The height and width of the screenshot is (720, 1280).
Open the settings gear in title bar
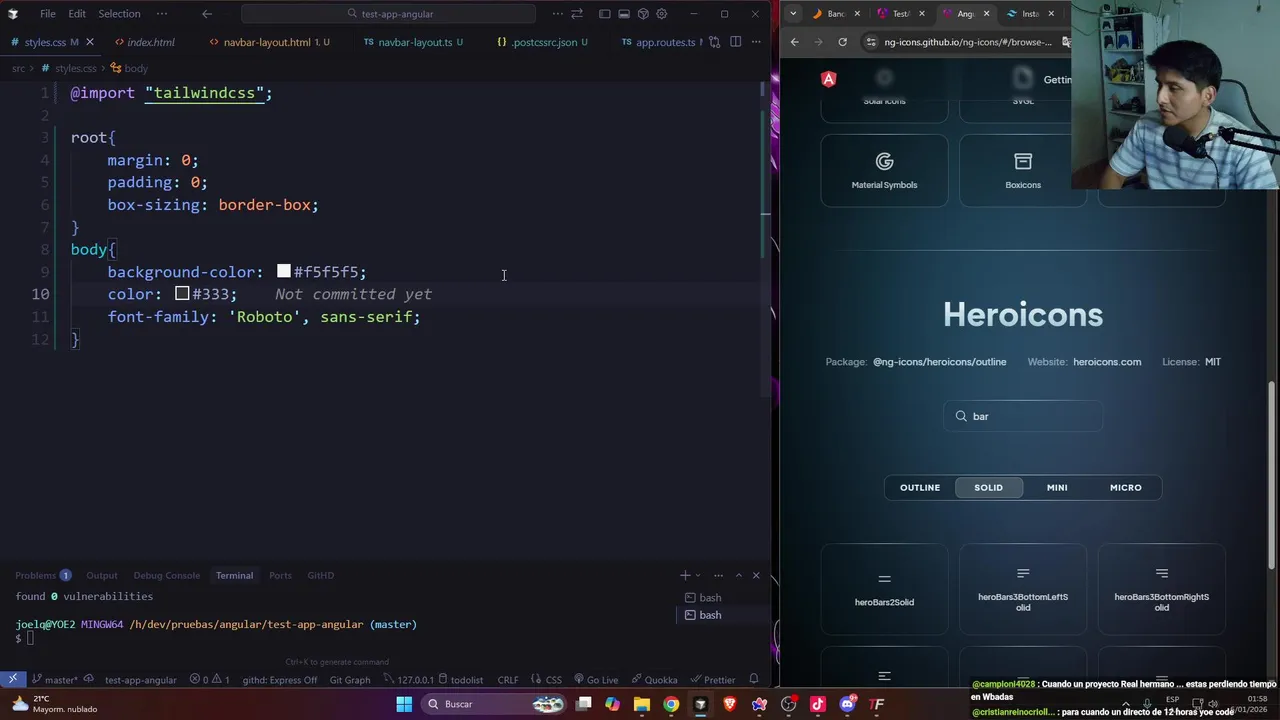pyautogui.click(x=662, y=14)
